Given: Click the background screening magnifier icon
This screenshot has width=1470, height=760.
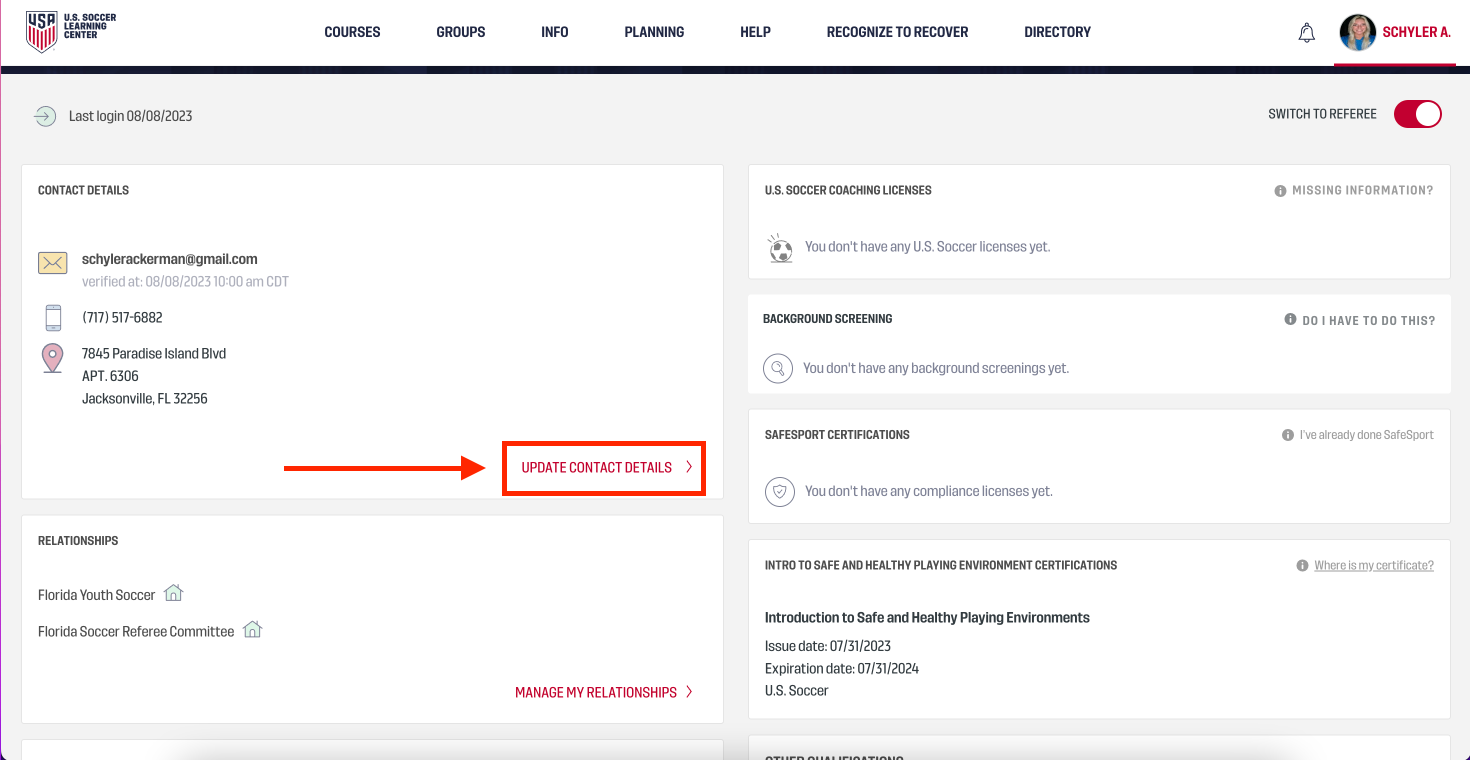Looking at the screenshot, I should (778, 369).
